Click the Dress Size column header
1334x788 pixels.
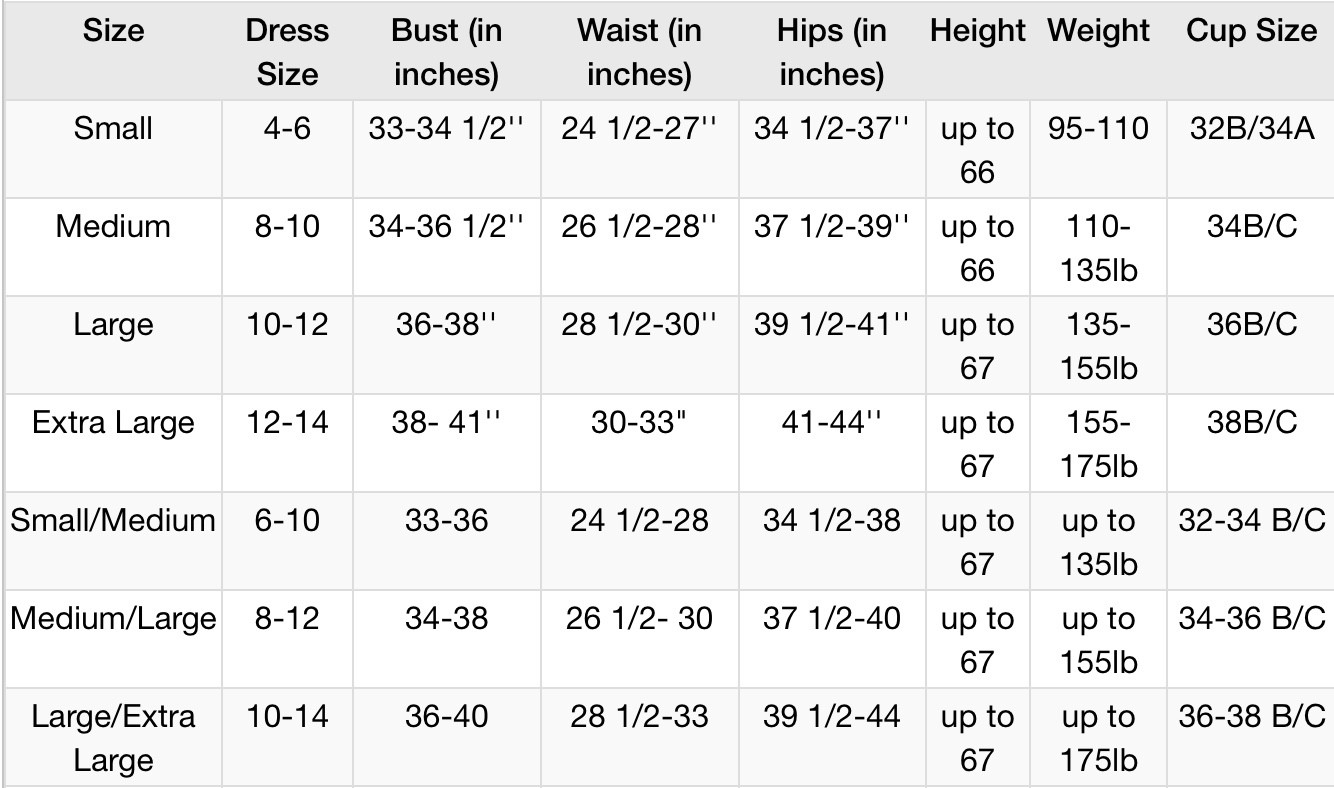click(x=287, y=52)
